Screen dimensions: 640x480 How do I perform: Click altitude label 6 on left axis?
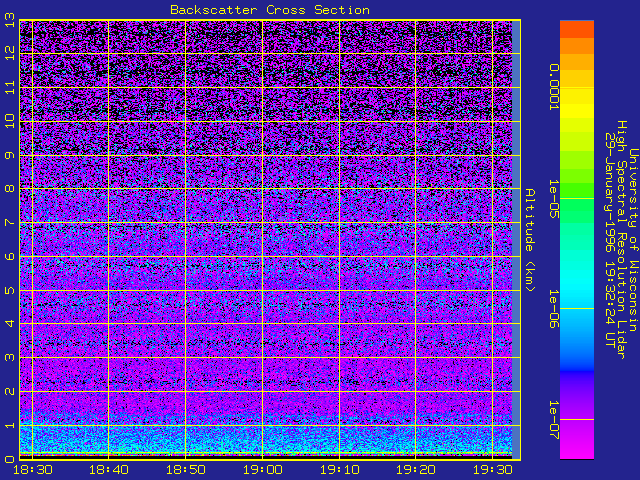(10, 256)
